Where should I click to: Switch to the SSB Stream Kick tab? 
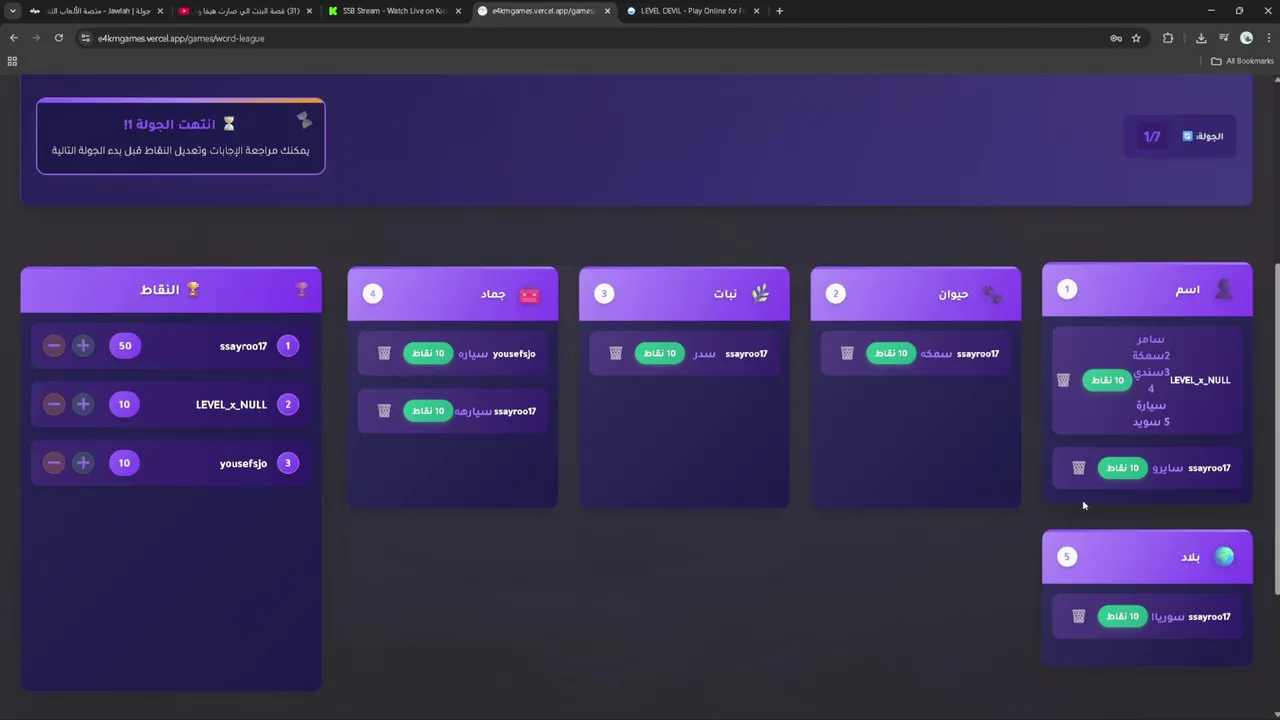[395, 11]
